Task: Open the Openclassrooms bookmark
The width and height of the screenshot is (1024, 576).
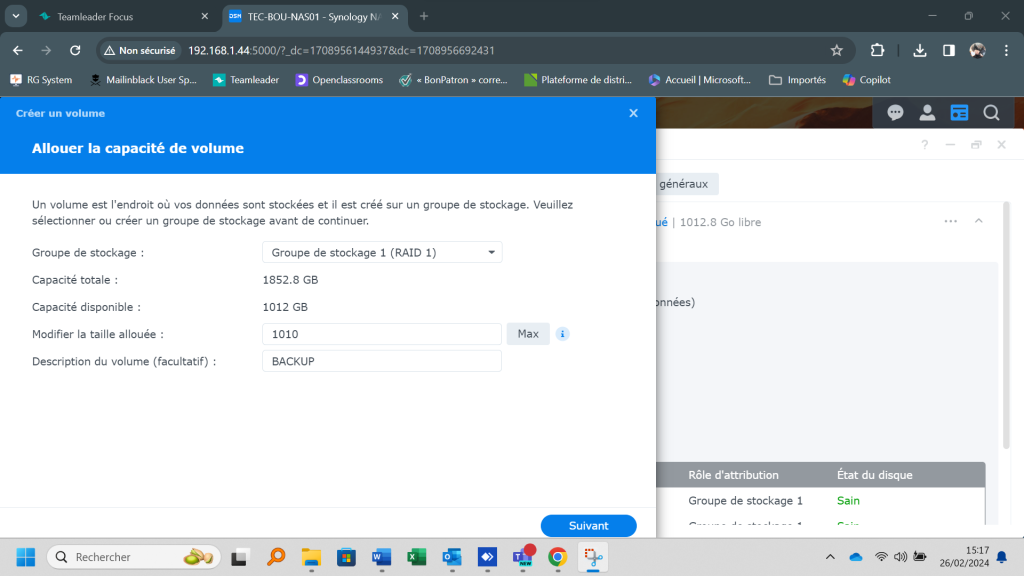Action: point(339,80)
